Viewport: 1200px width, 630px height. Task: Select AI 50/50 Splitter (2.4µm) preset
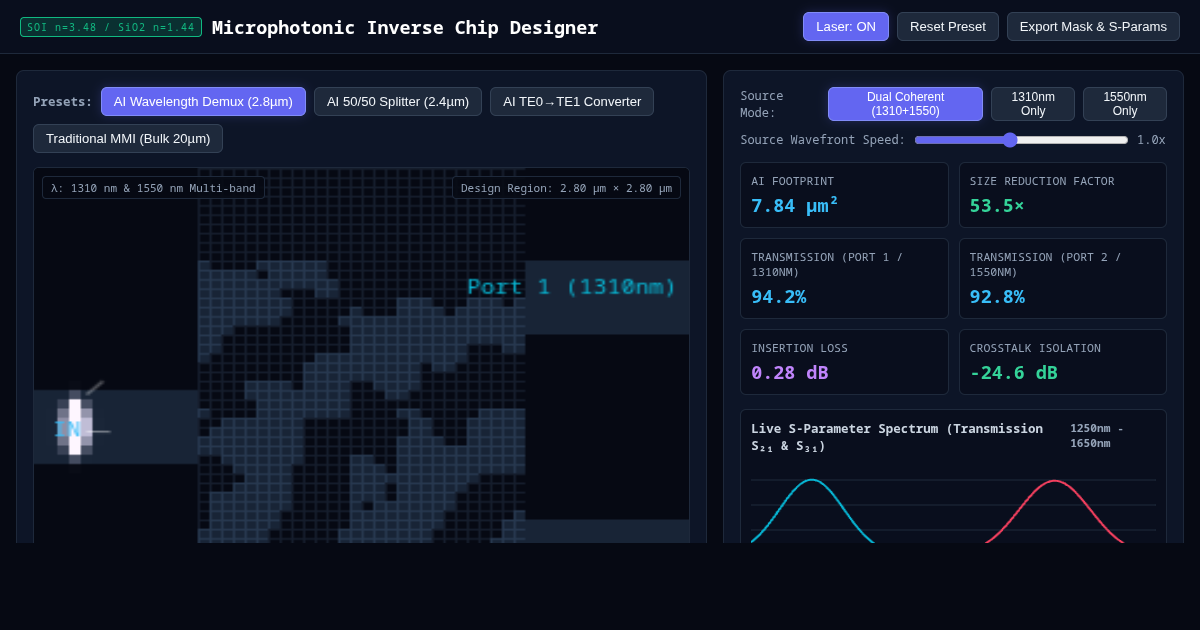pos(398,101)
